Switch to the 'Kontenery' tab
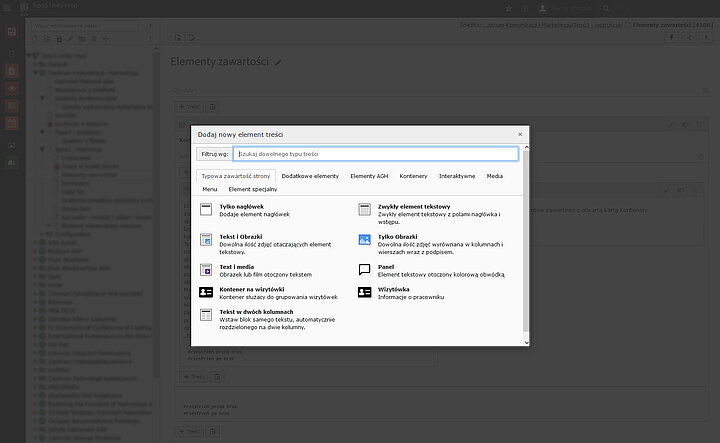 click(x=413, y=176)
